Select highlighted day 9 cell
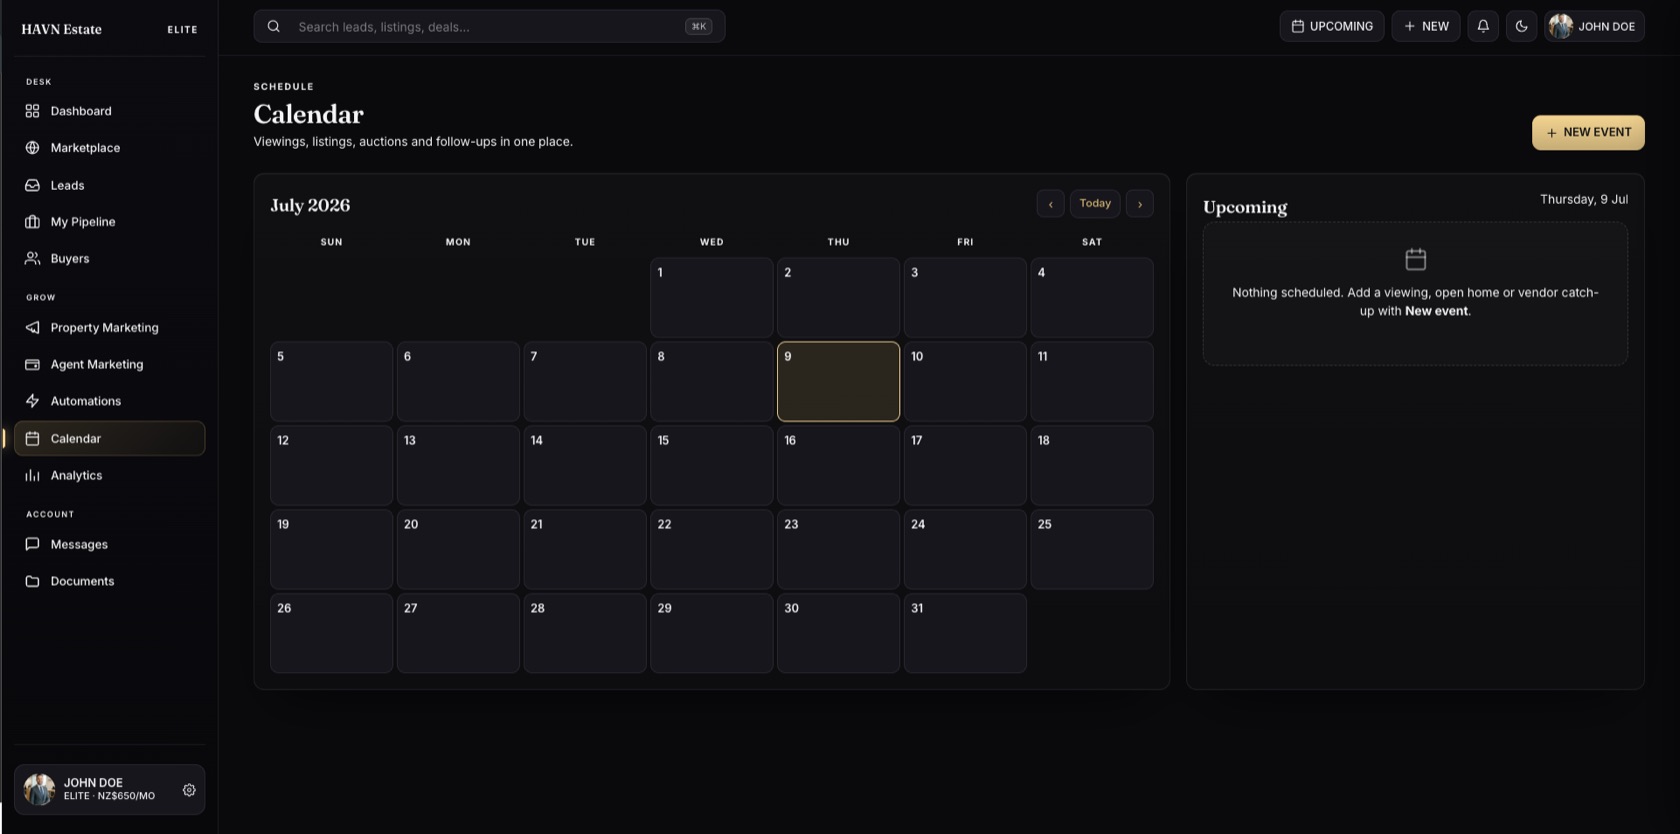Viewport: 1680px width, 834px height. [x=838, y=382]
